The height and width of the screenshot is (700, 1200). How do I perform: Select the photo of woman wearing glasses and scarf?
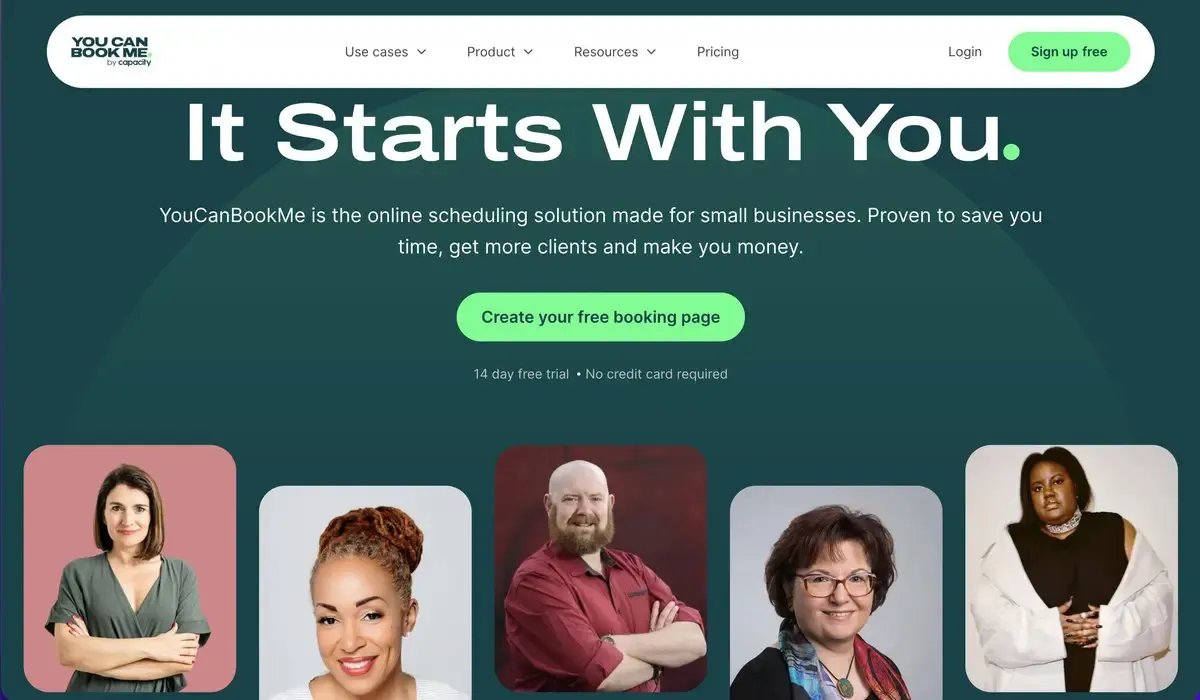pyautogui.click(x=836, y=593)
